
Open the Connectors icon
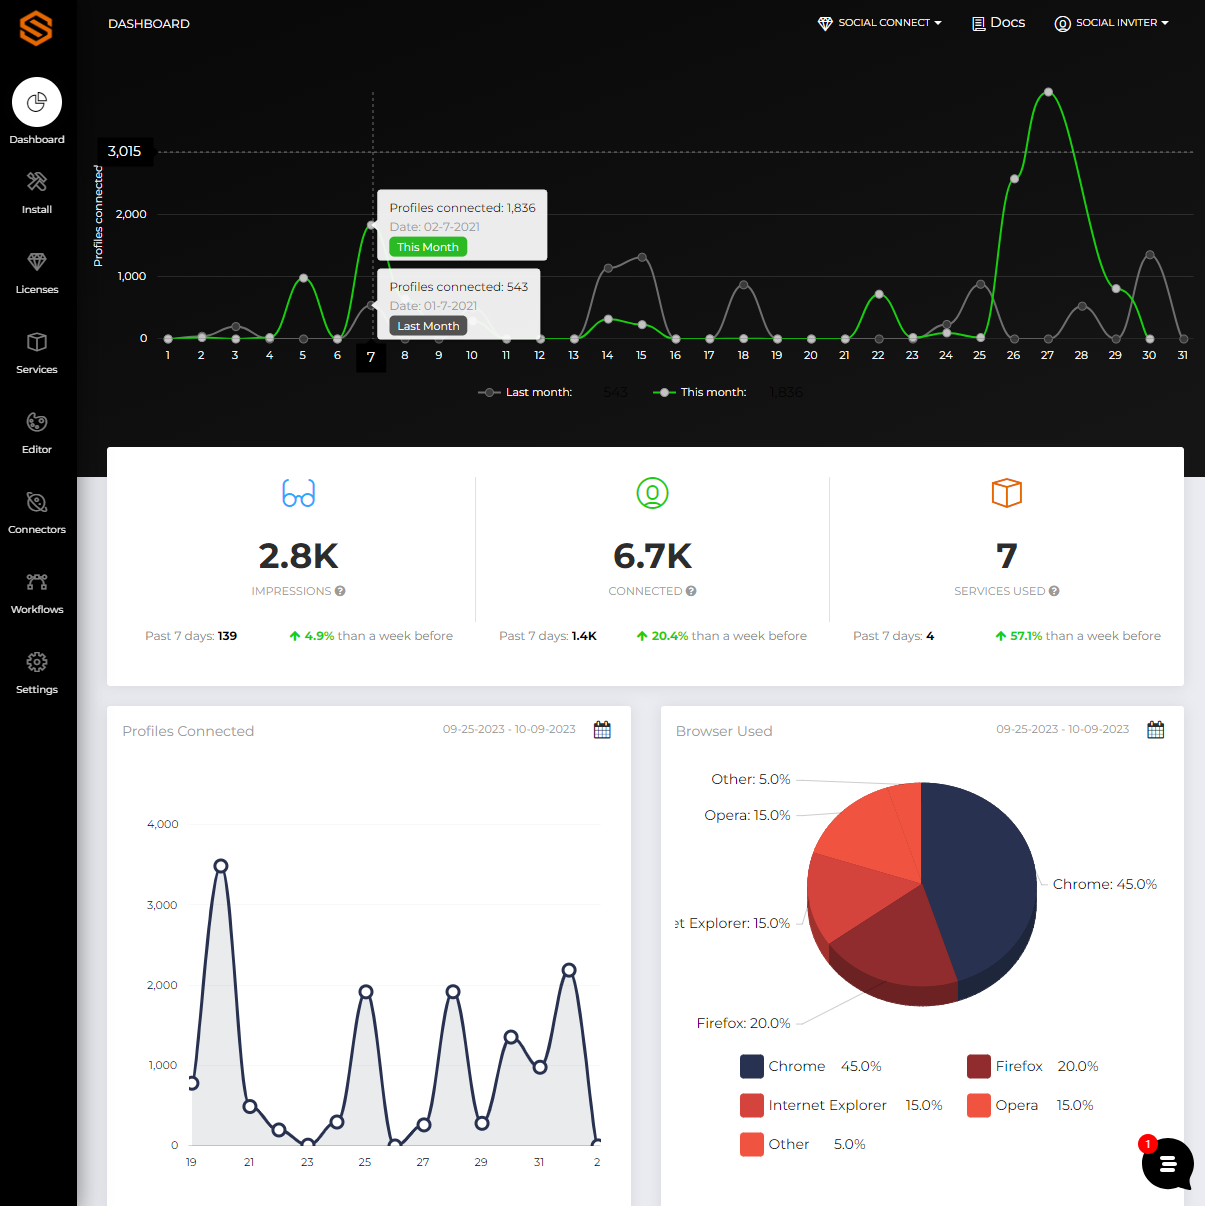pos(37,502)
